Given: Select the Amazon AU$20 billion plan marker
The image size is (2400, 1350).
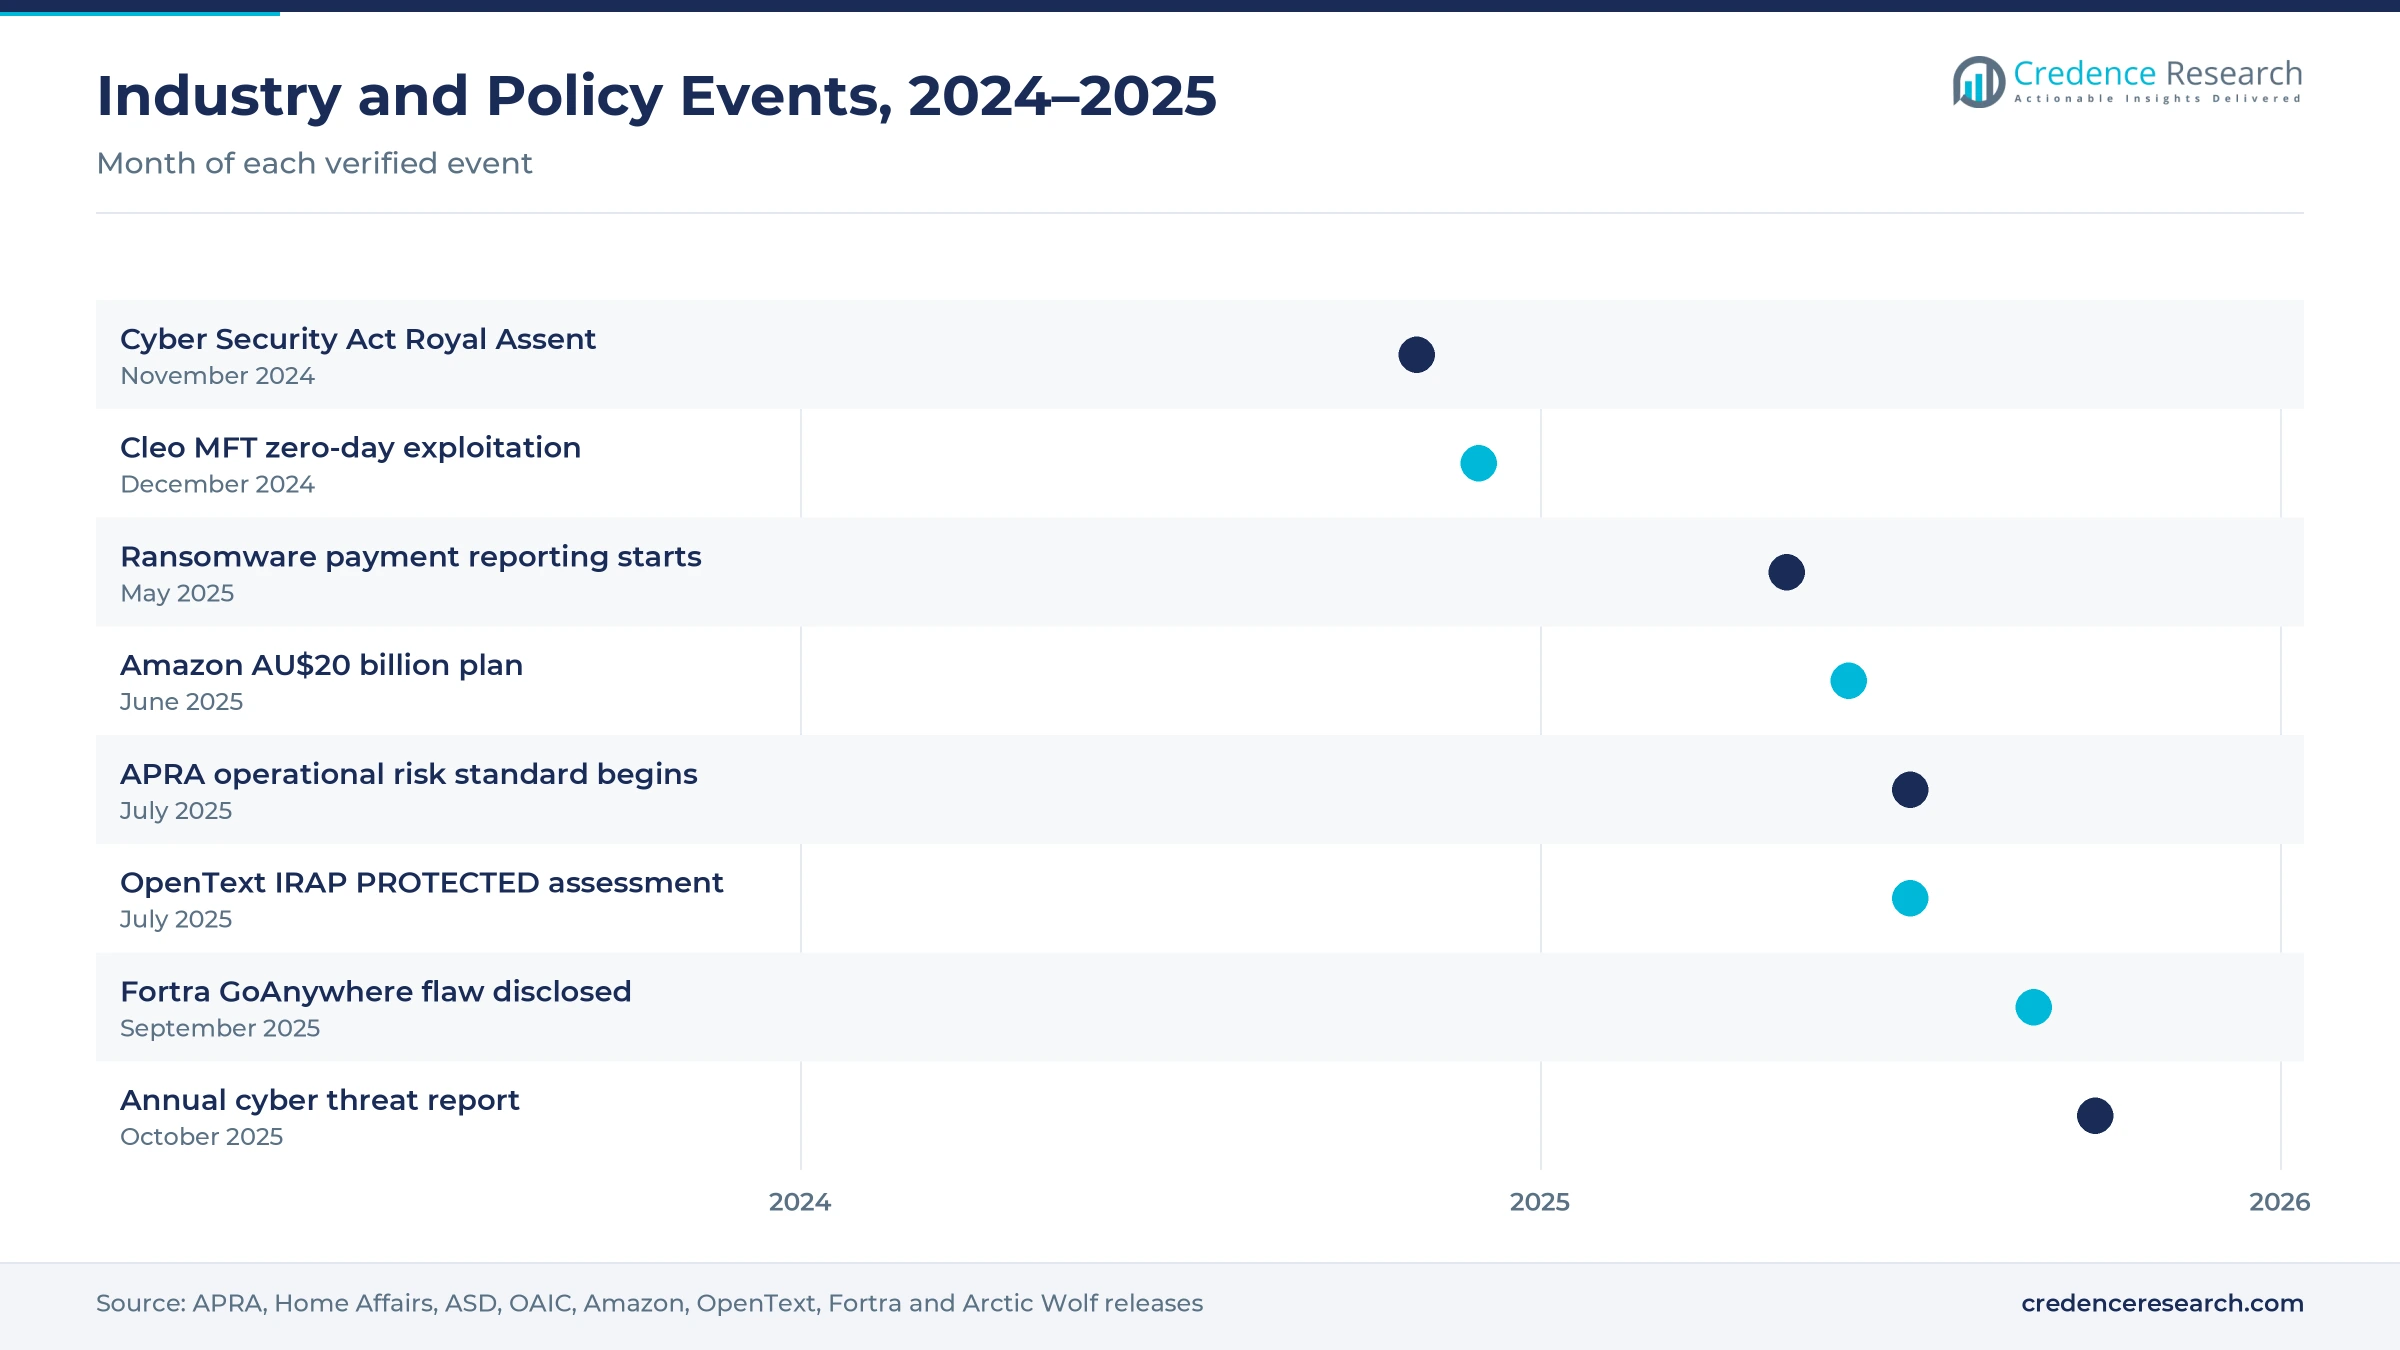Looking at the screenshot, I should pyautogui.click(x=1848, y=681).
